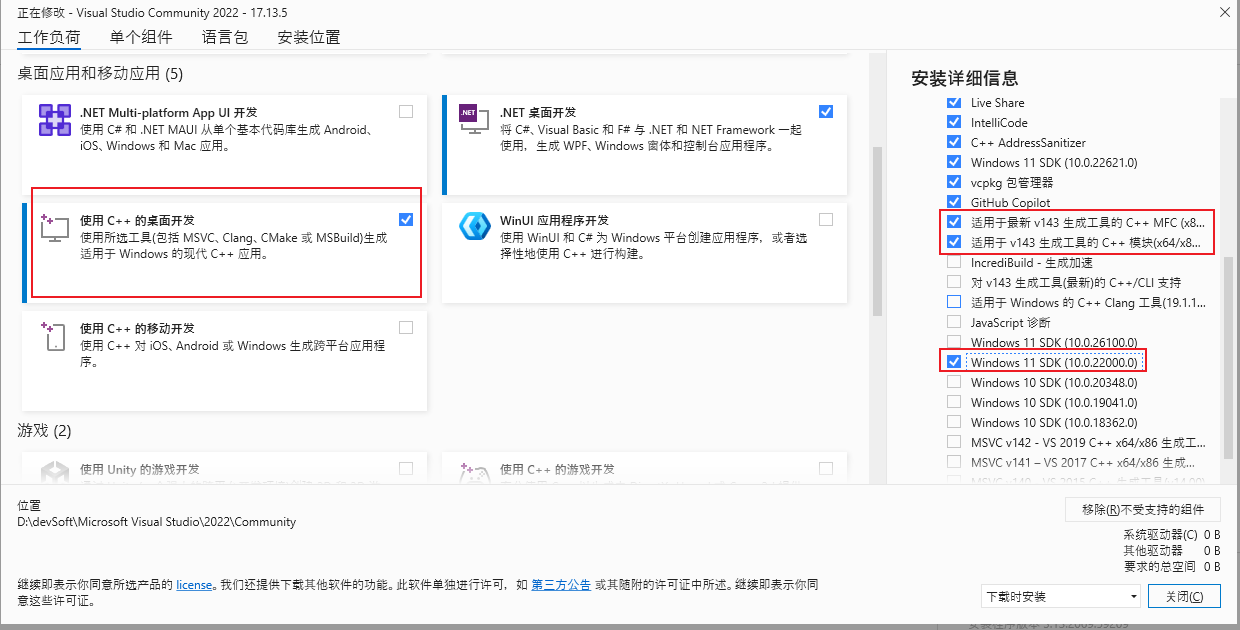Viewport: 1240px width, 630px height.
Task: Check Windows 10 SDK (10.0.19041.0)
Action: coord(954,402)
